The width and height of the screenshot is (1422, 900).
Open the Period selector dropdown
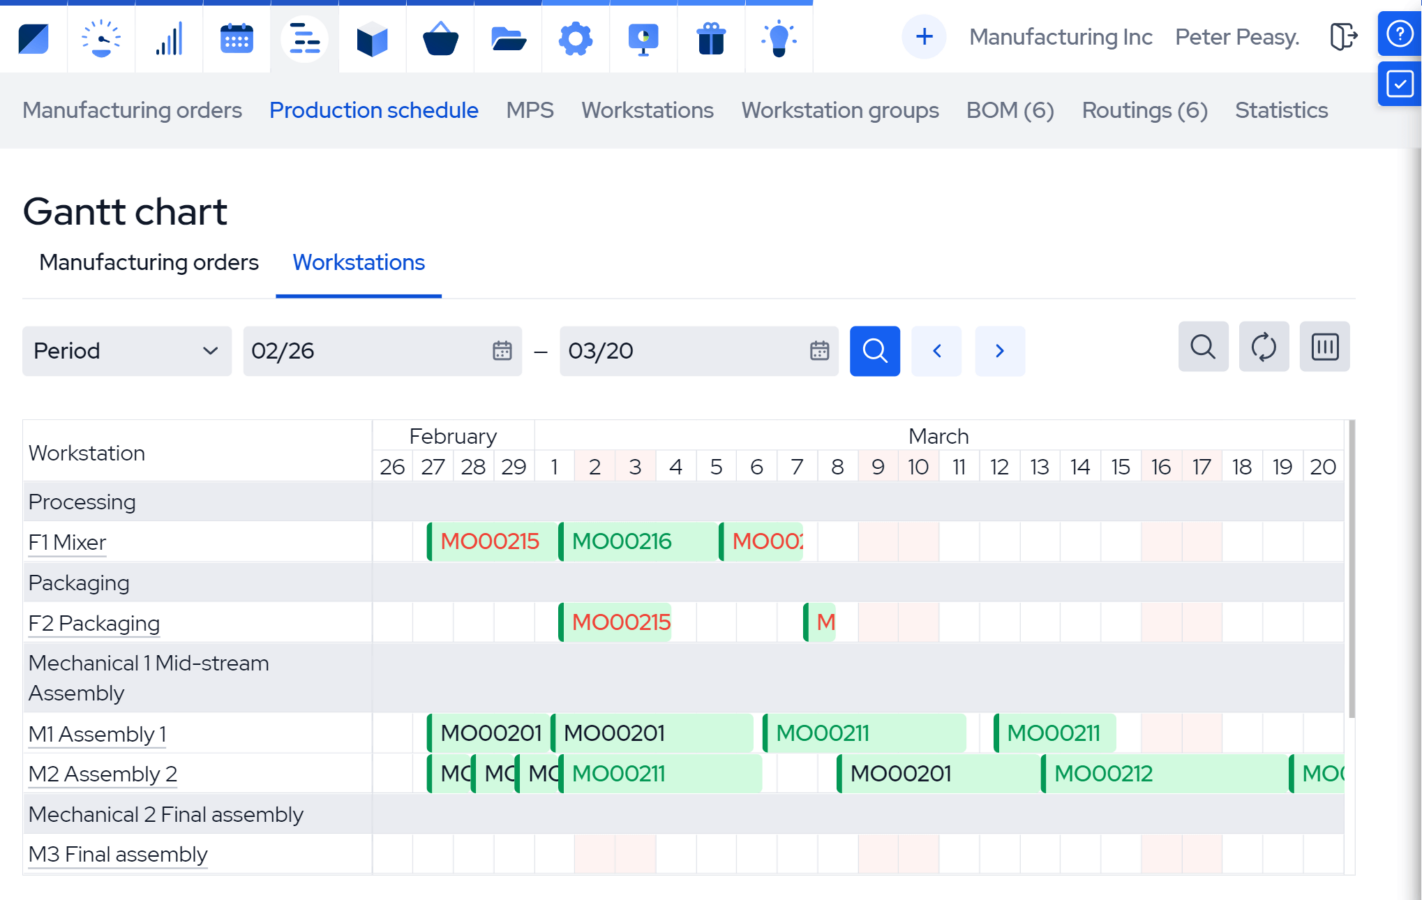[x=127, y=351]
